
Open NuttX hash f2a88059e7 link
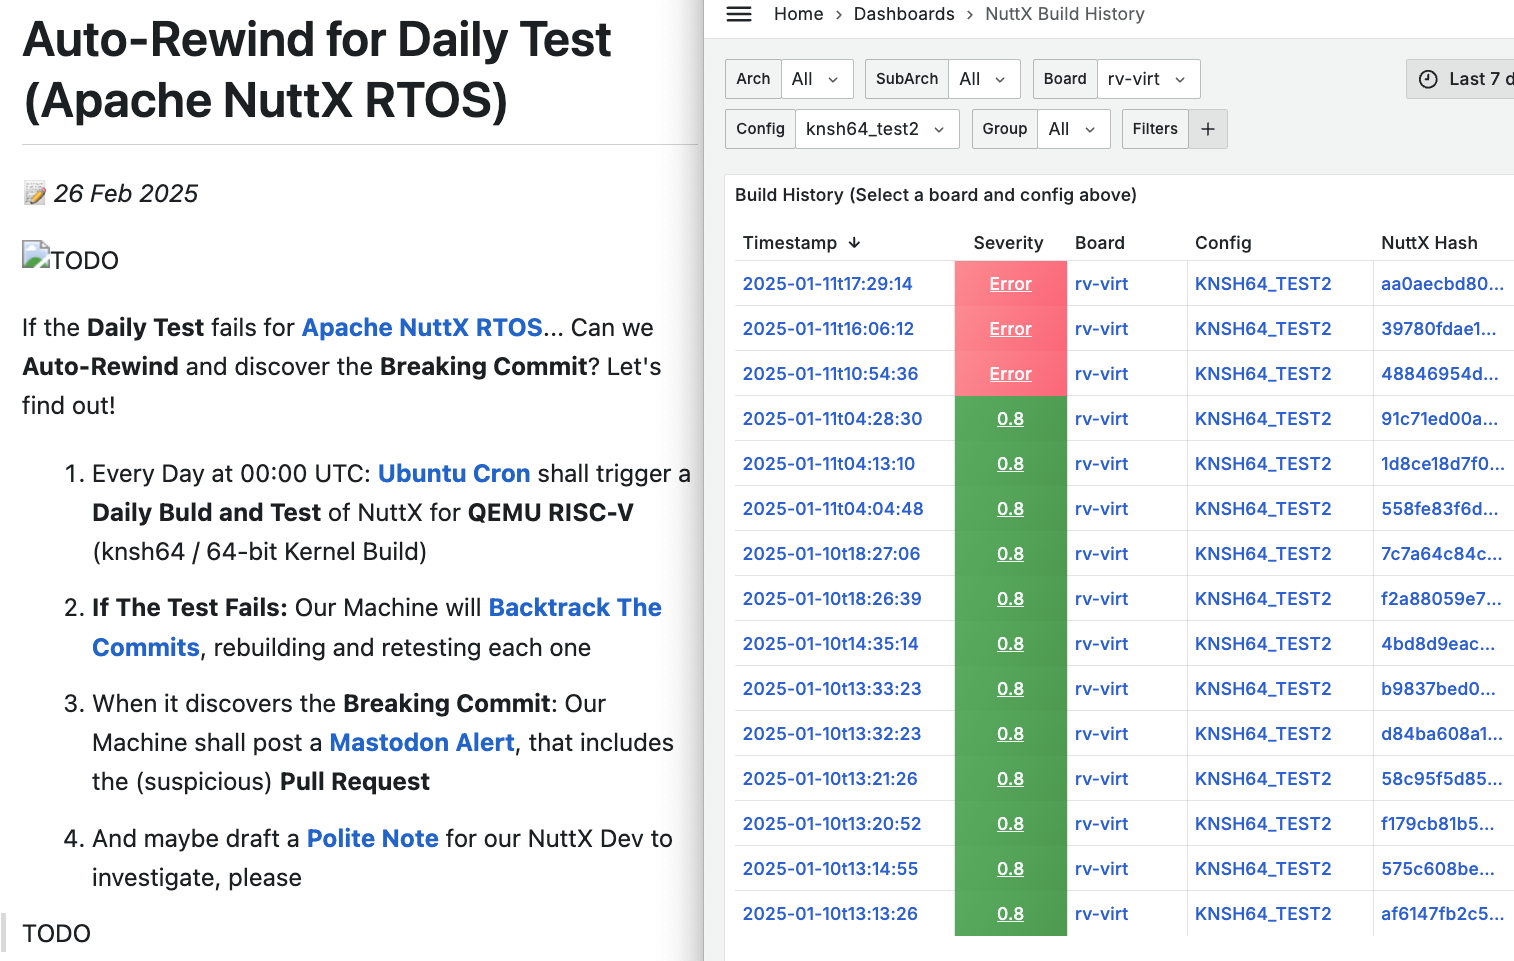click(1441, 599)
